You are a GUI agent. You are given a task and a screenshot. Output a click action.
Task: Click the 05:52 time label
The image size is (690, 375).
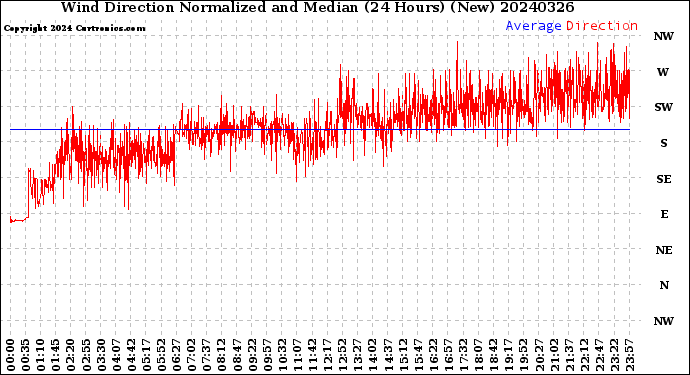[x=161, y=355]
